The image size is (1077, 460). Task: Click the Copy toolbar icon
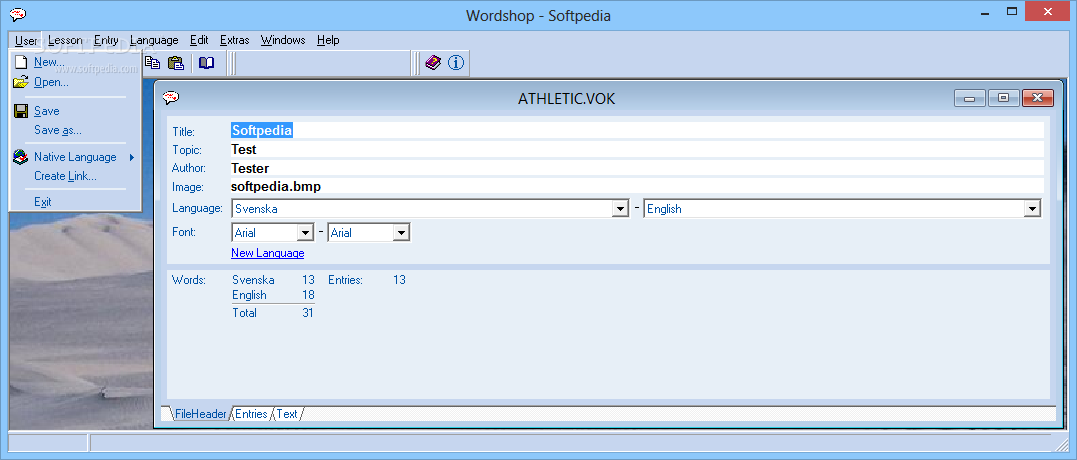152,63
